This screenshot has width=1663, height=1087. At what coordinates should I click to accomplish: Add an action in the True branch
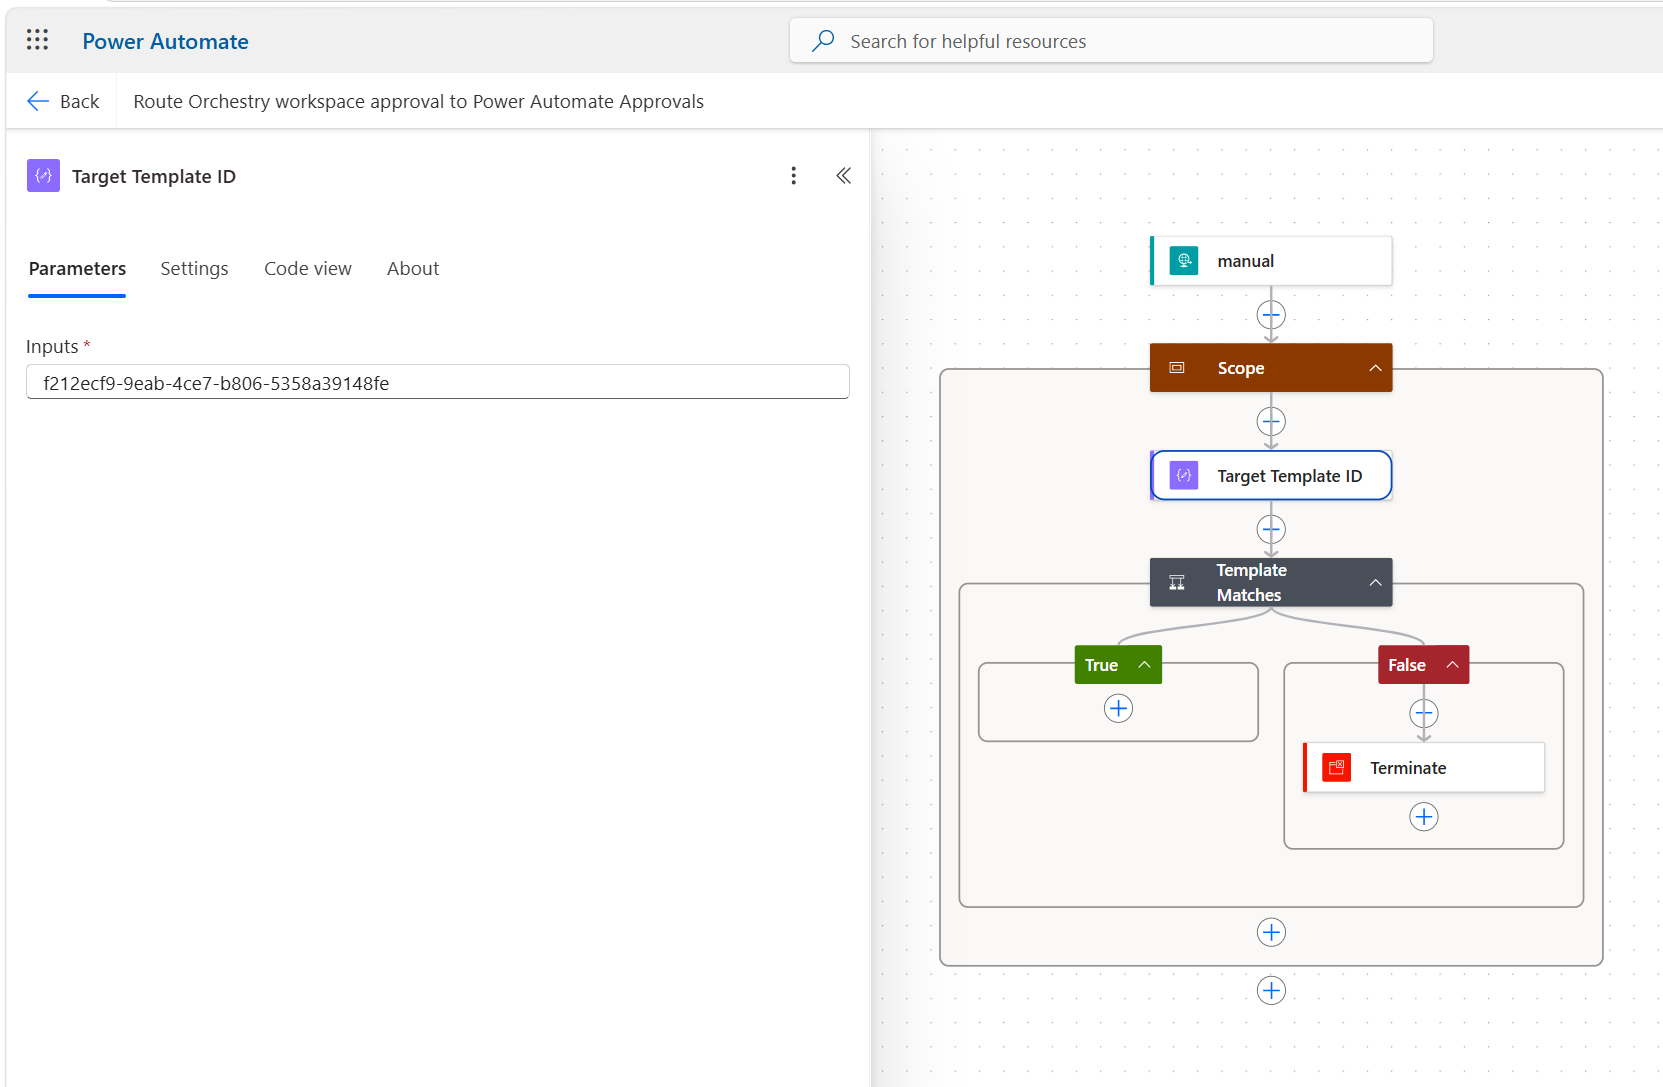[1118, 709]
